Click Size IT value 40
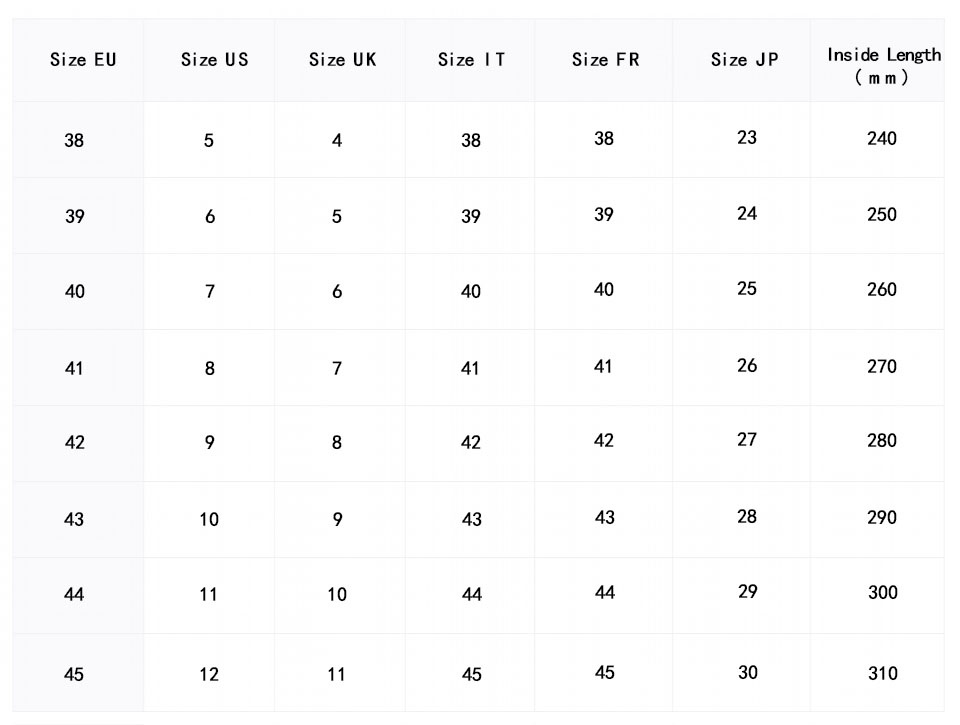Viewport: 960px width, 725px height. [471, 291]
